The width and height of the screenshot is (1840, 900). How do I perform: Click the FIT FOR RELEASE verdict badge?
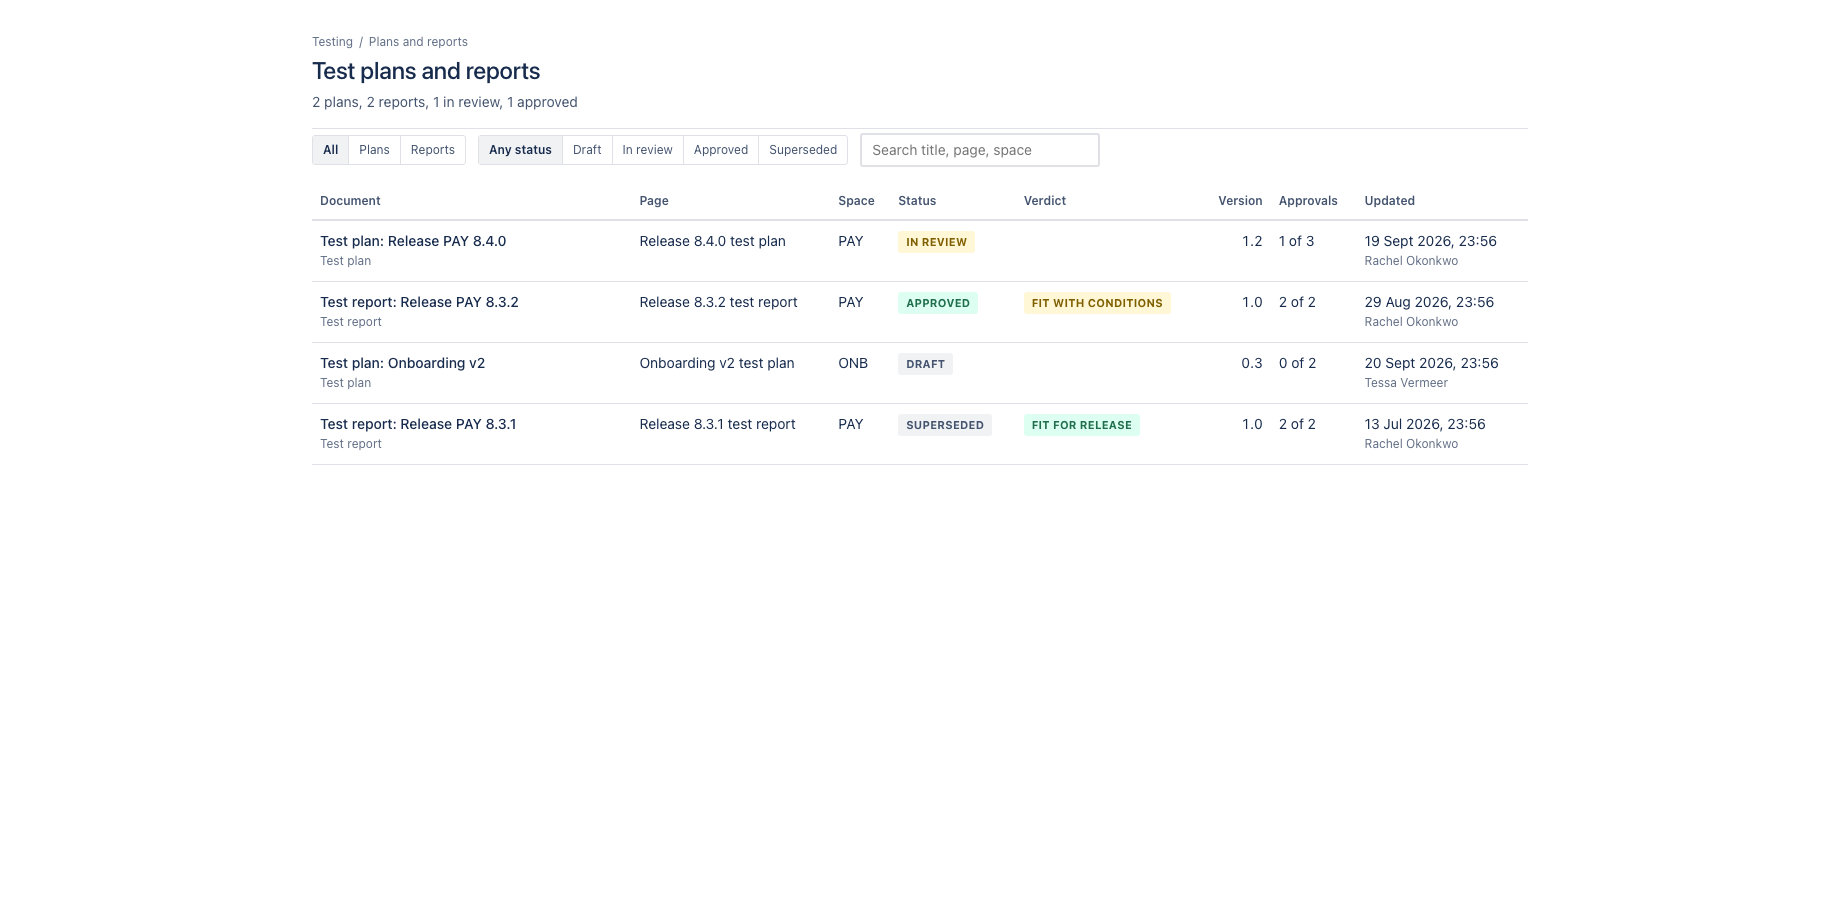[1082, 425]
